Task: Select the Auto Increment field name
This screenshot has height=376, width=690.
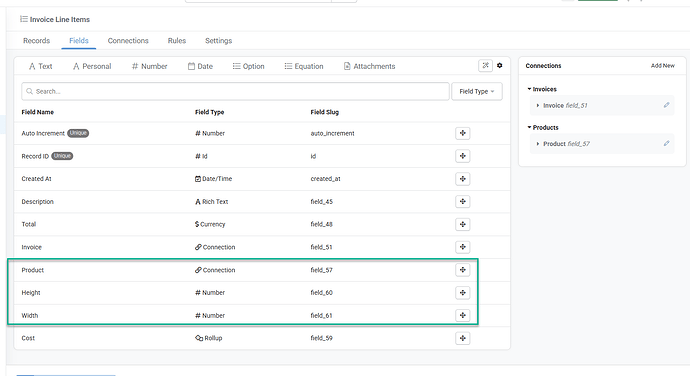Action: coord(43,133)
